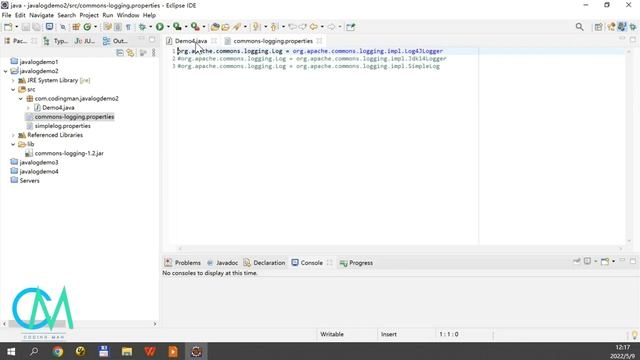Open the Run menu
The width and height of the screenshot is (640, 360).
(108, 15)
